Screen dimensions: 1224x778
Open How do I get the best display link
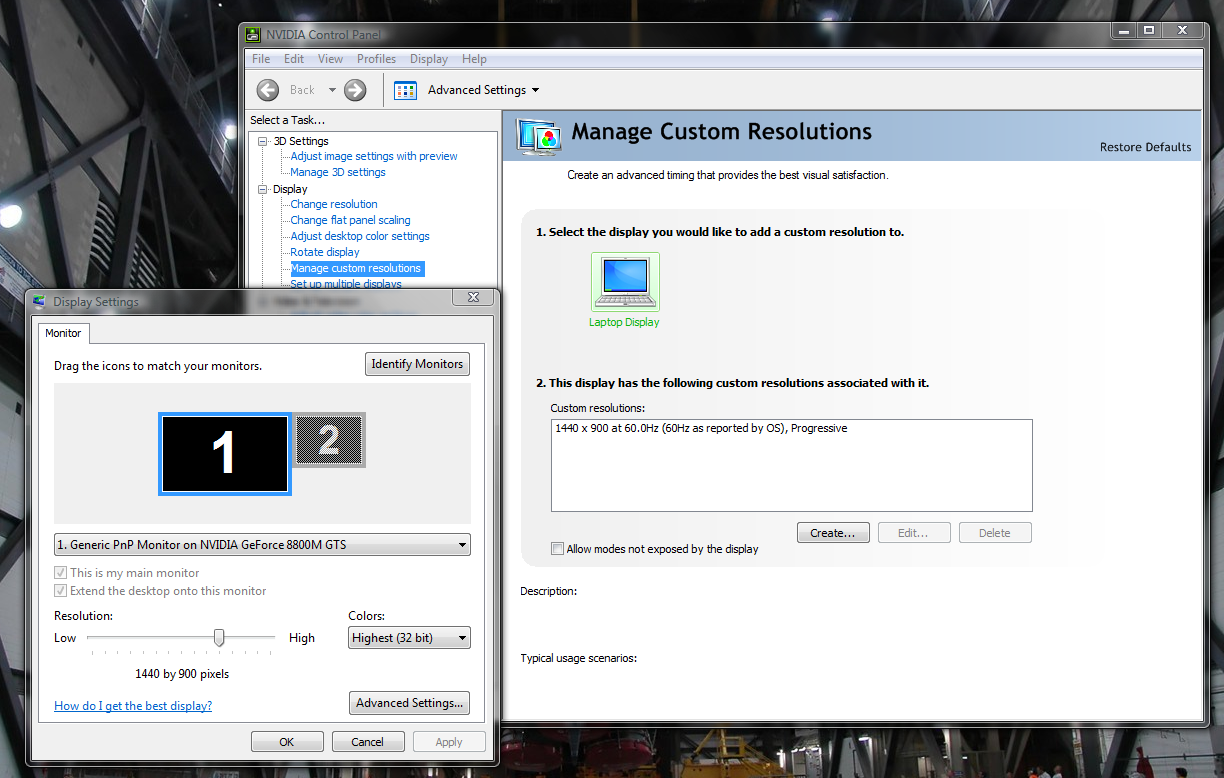click(133, 706)
